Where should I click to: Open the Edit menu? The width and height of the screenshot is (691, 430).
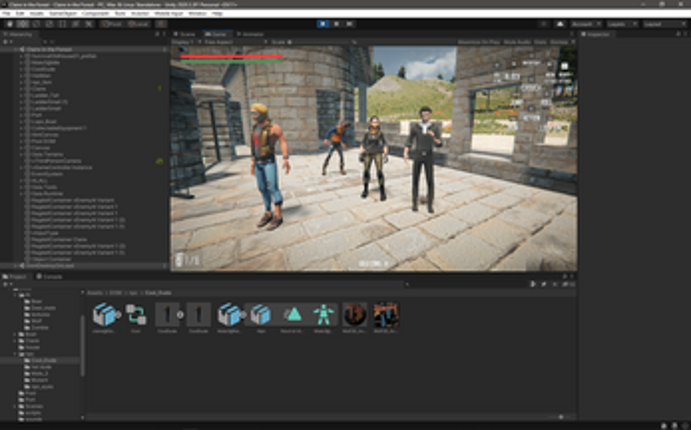[20, 14]
